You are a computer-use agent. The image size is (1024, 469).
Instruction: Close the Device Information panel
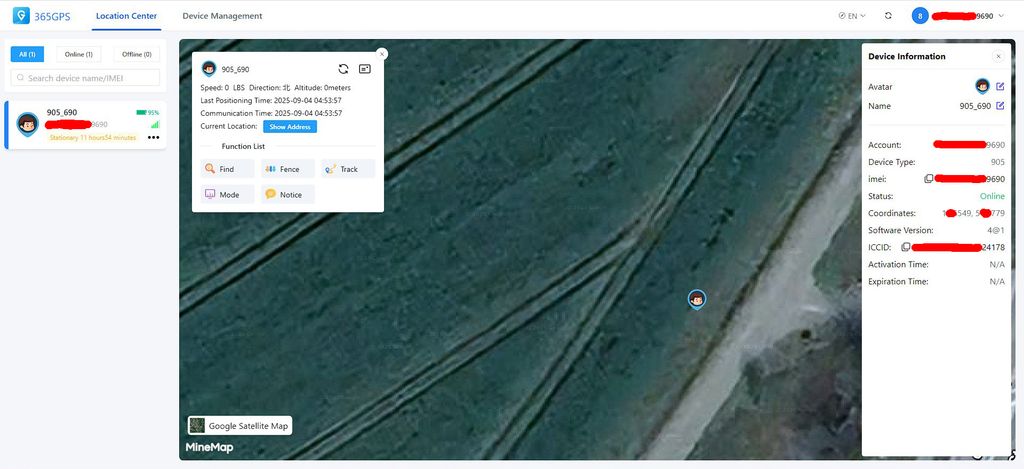point(998,56)
